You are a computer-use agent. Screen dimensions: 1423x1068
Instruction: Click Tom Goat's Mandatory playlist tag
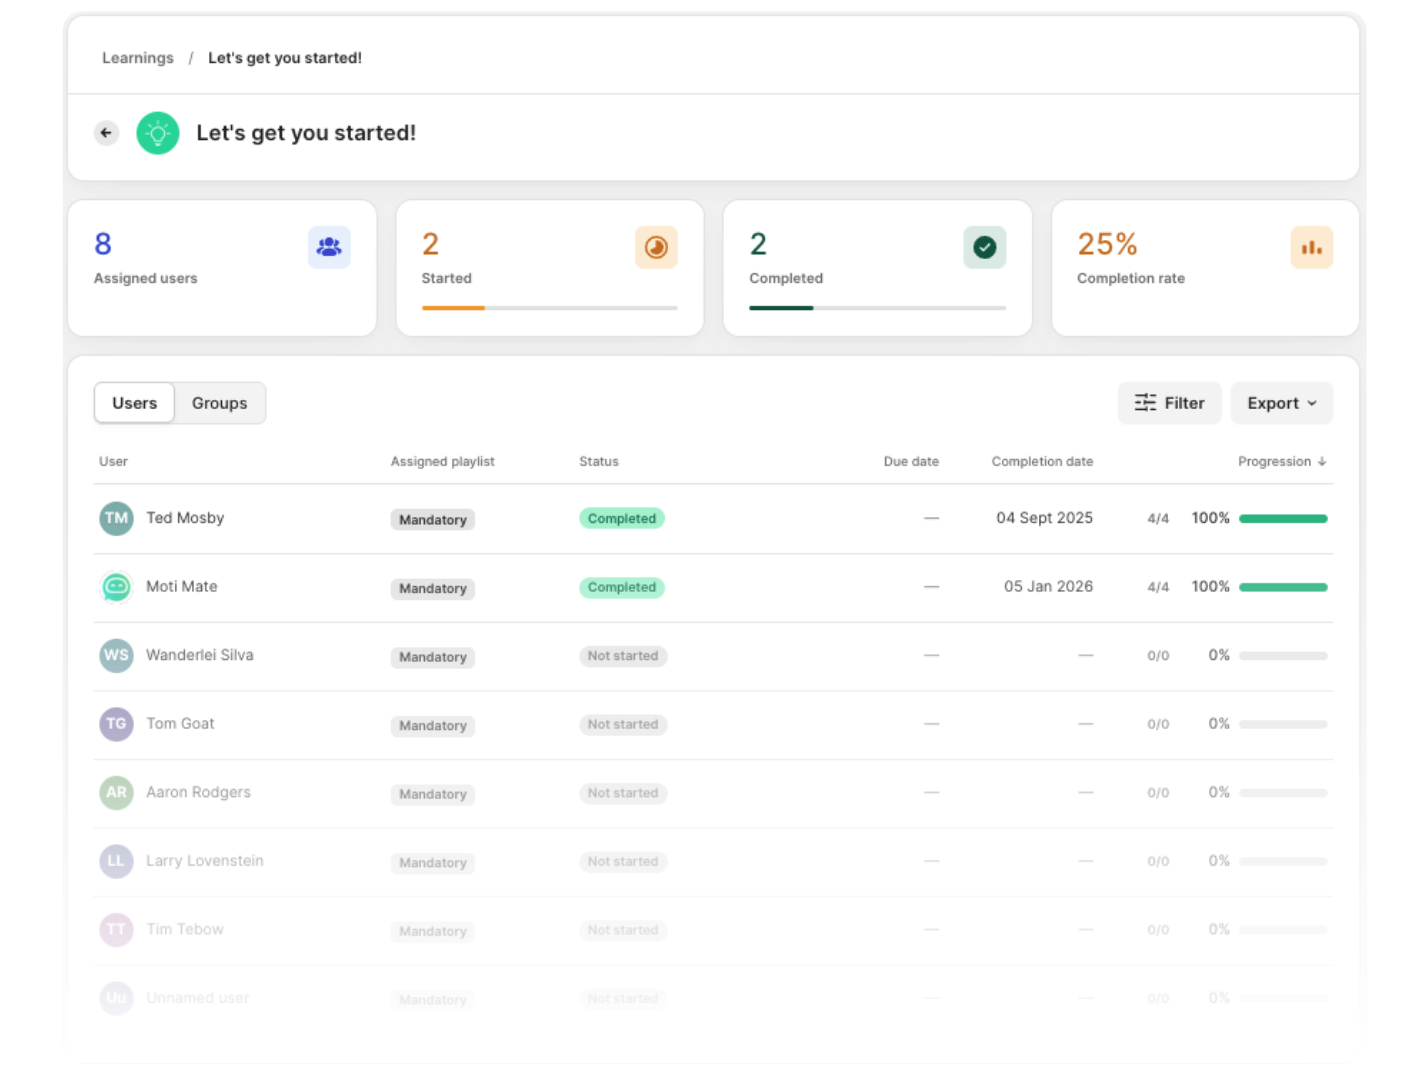[x=433, y=726]
